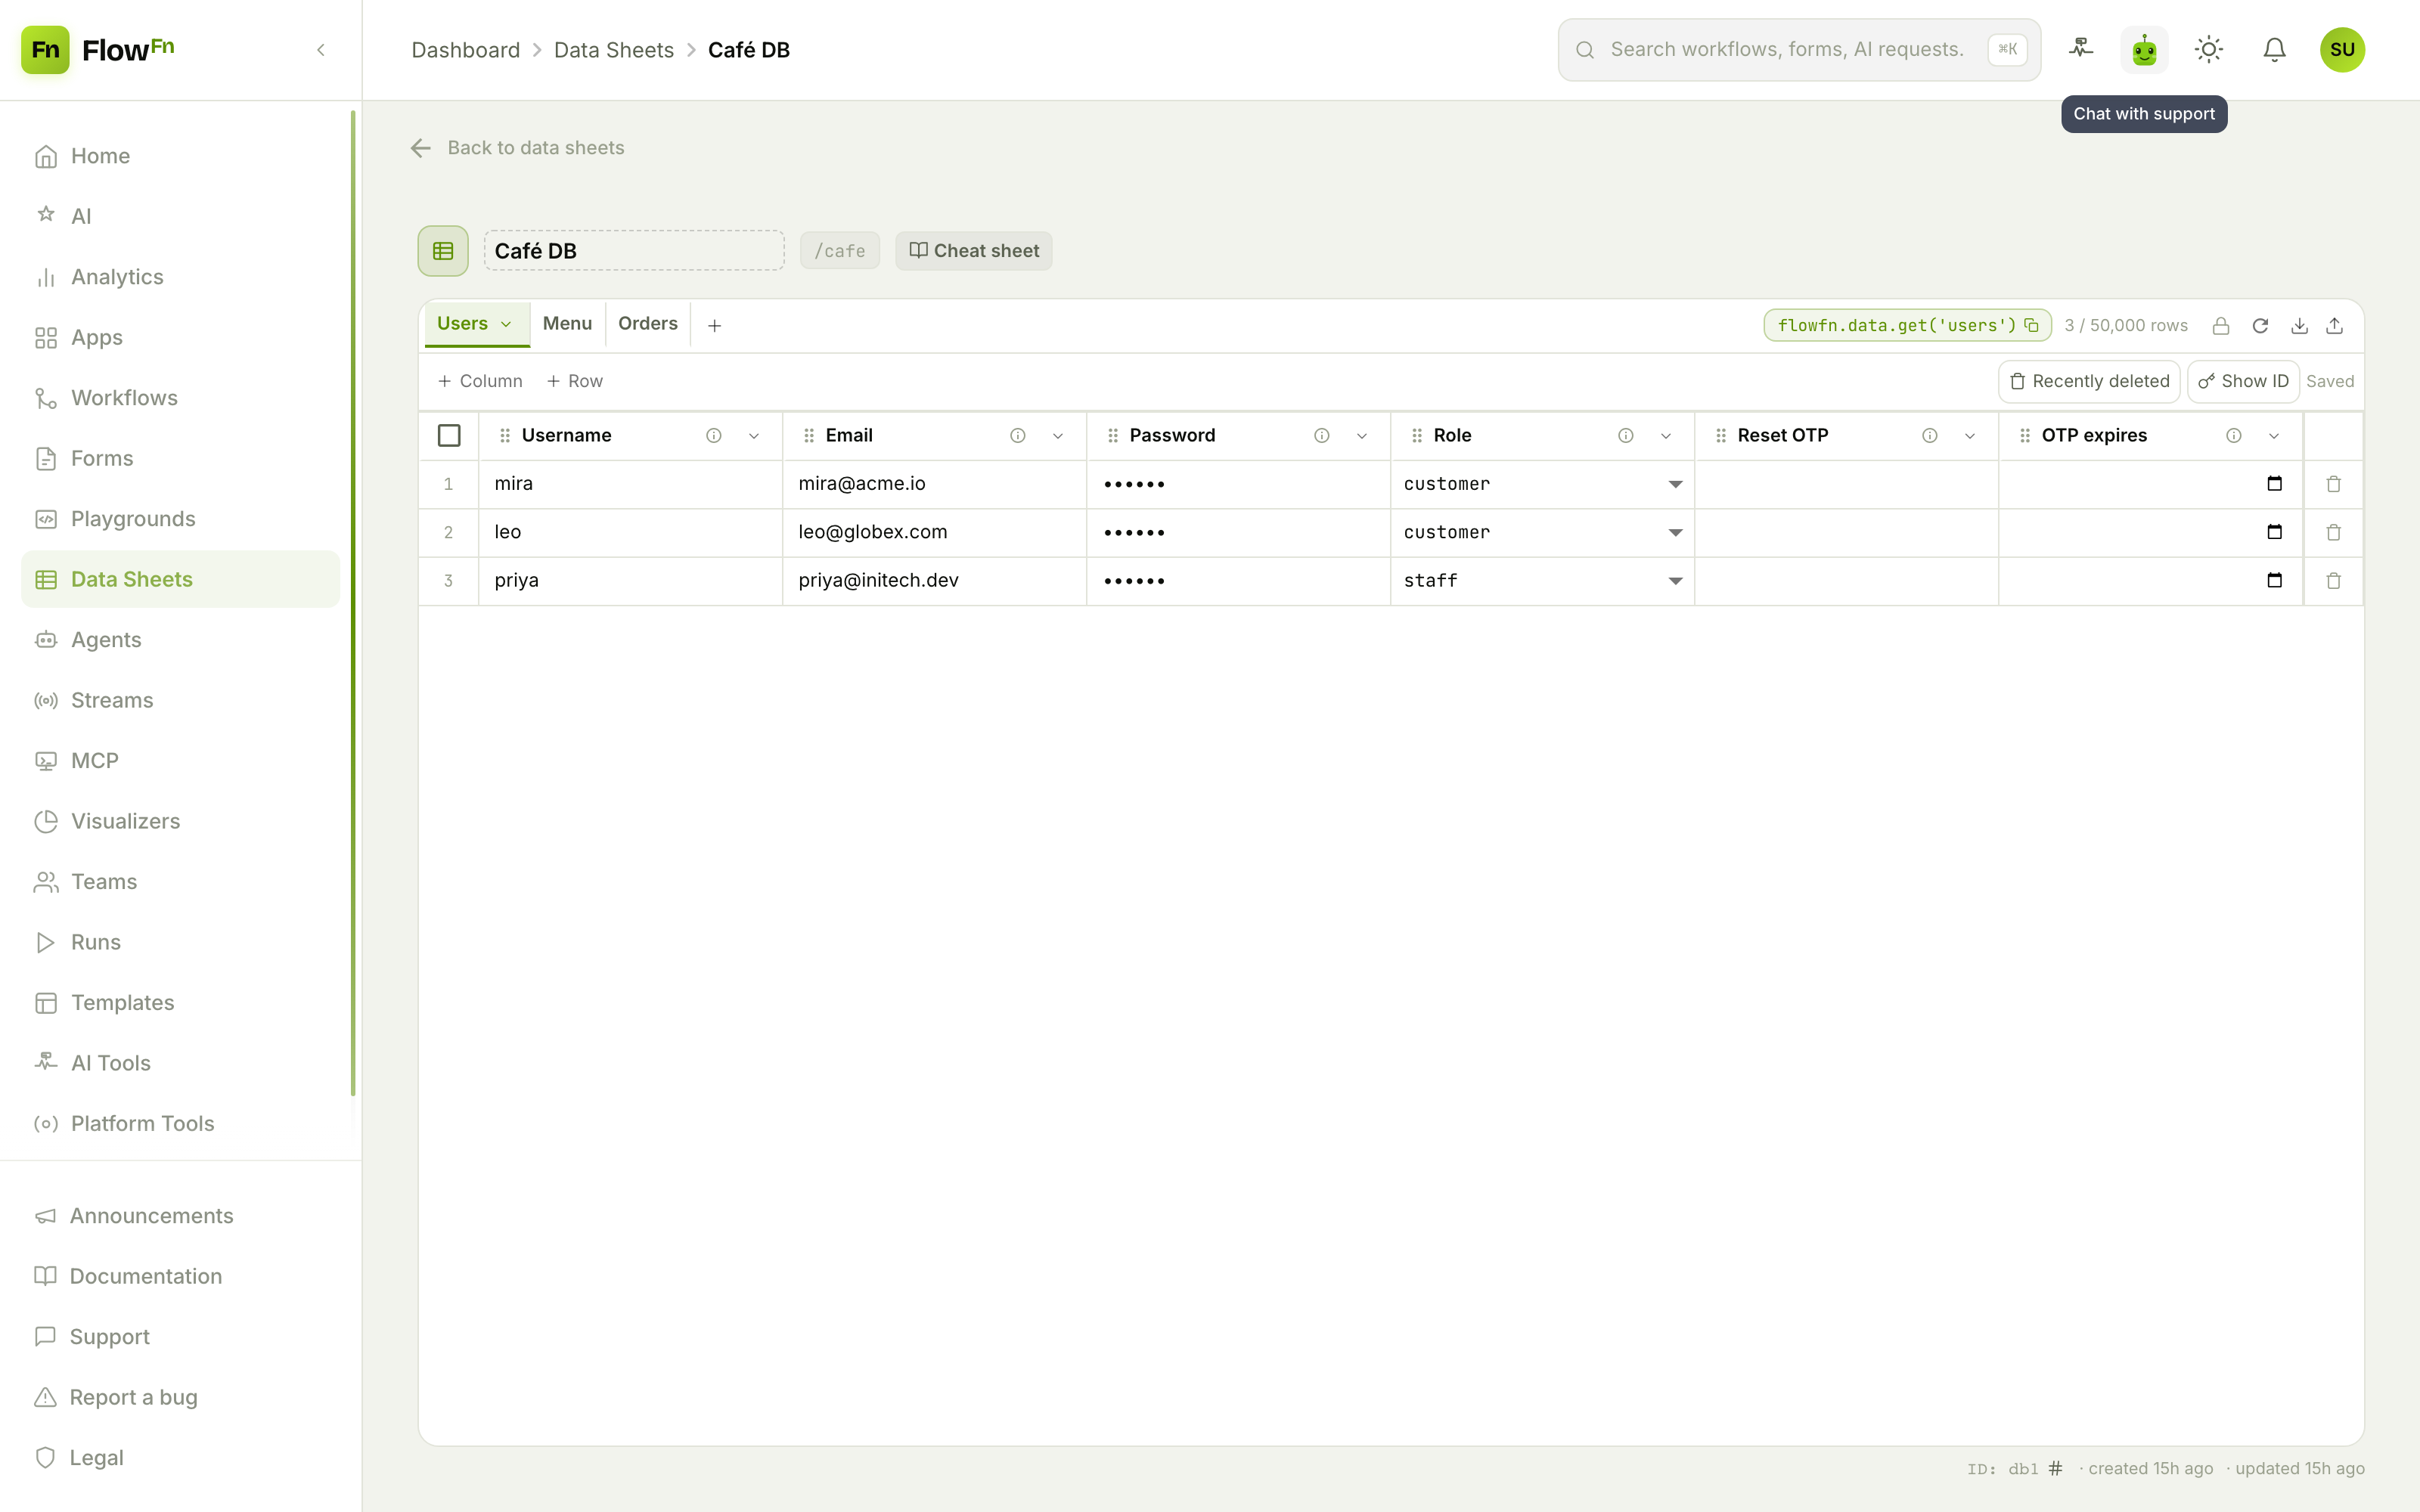Open the Role dropdown for leo
The image size is (2420, 1512).
pyautogui.click(x=1675, y=532)
